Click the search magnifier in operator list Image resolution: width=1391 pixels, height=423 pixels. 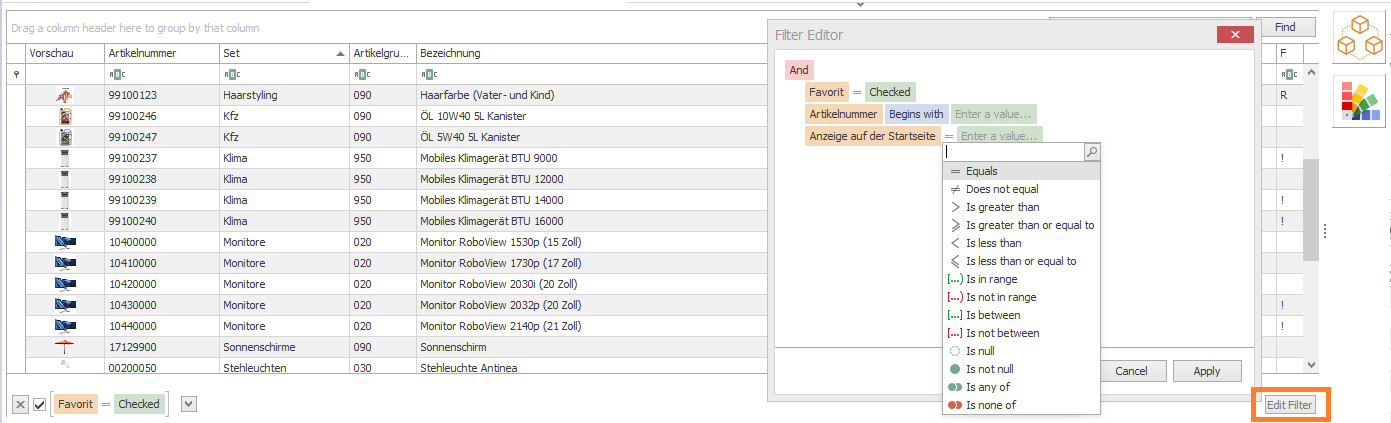coord(1091,152)
